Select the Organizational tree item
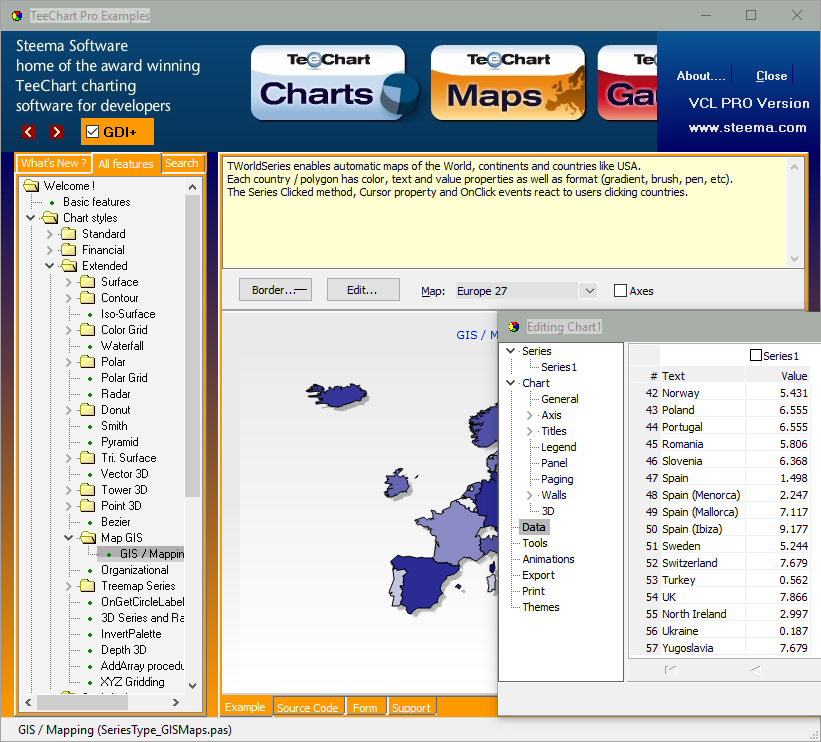This screenshot has height=742, width=821. click(x=135, y=570)
